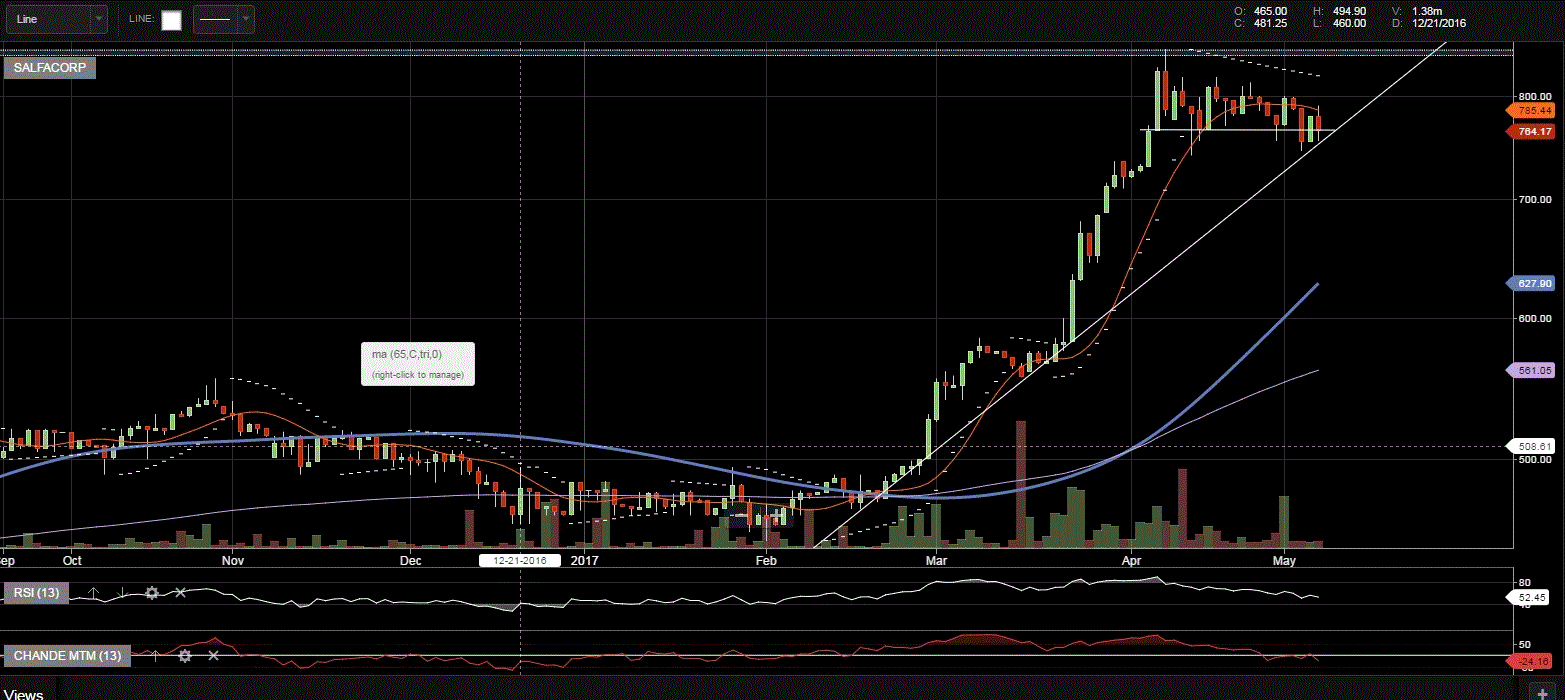Remove CHANDE MTM (13) study with X
This screenshot has width=1565, height=700.
(x=213, y=655)
